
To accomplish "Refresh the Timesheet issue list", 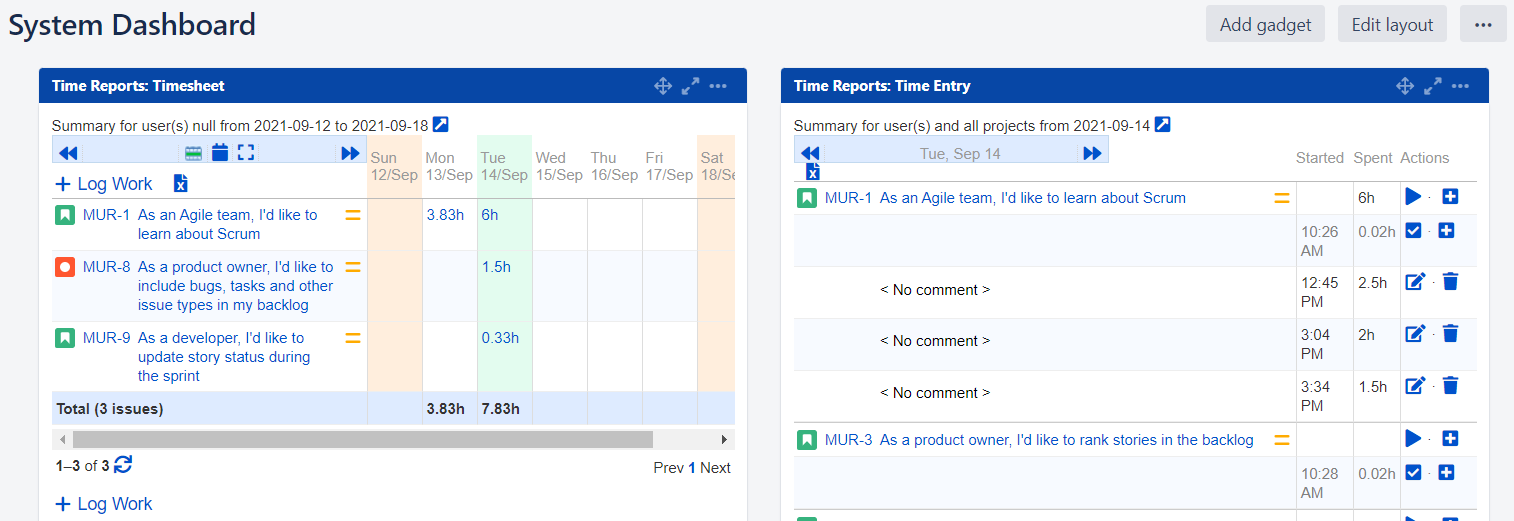I will (x=123, y=465).
